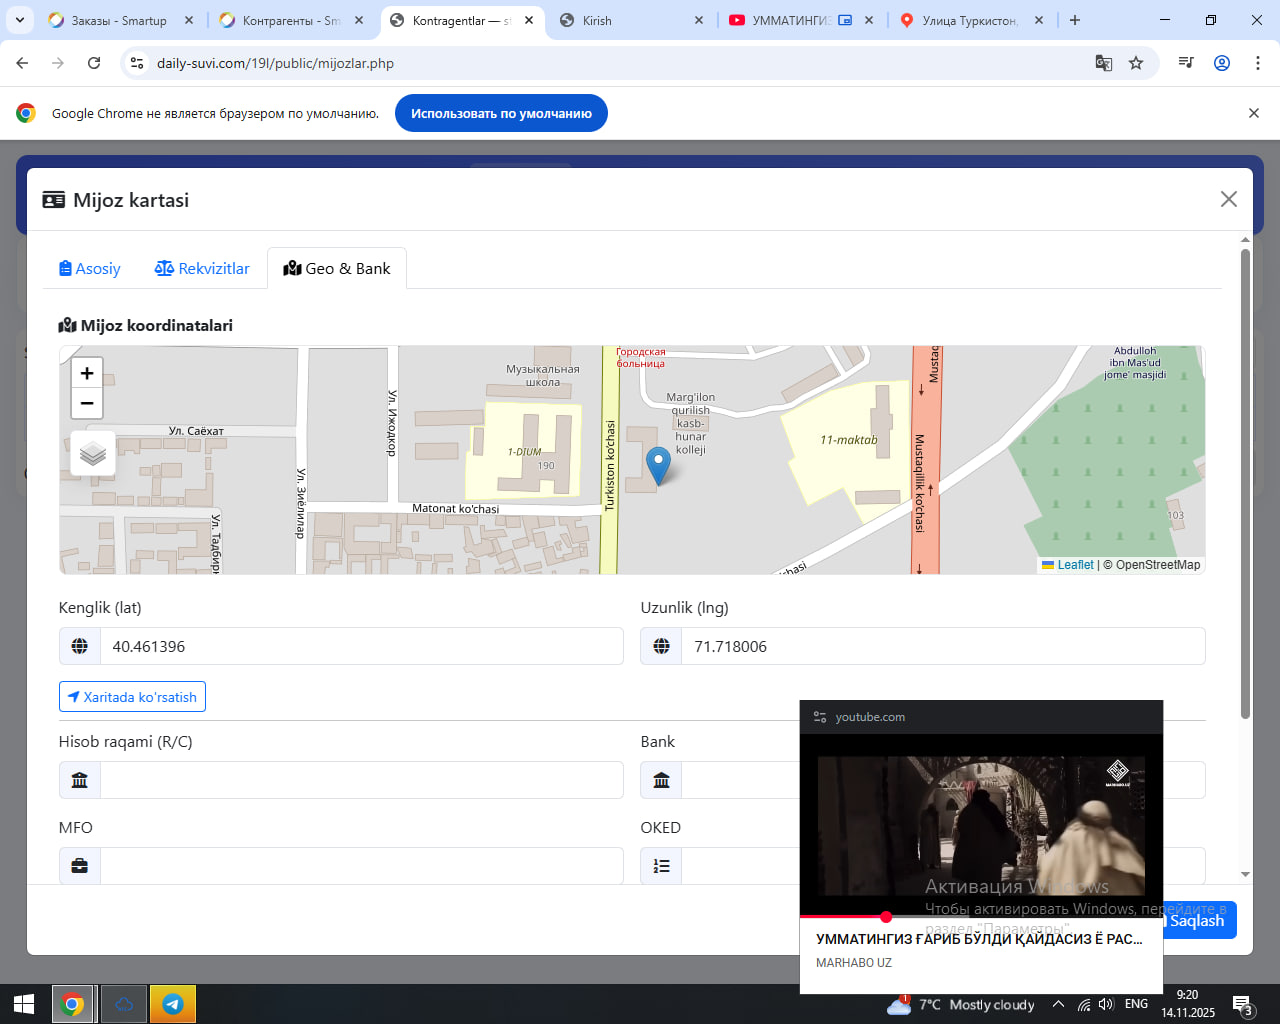
Task: Open Chrome media controls icon
Action: (x=1186, y=63)
